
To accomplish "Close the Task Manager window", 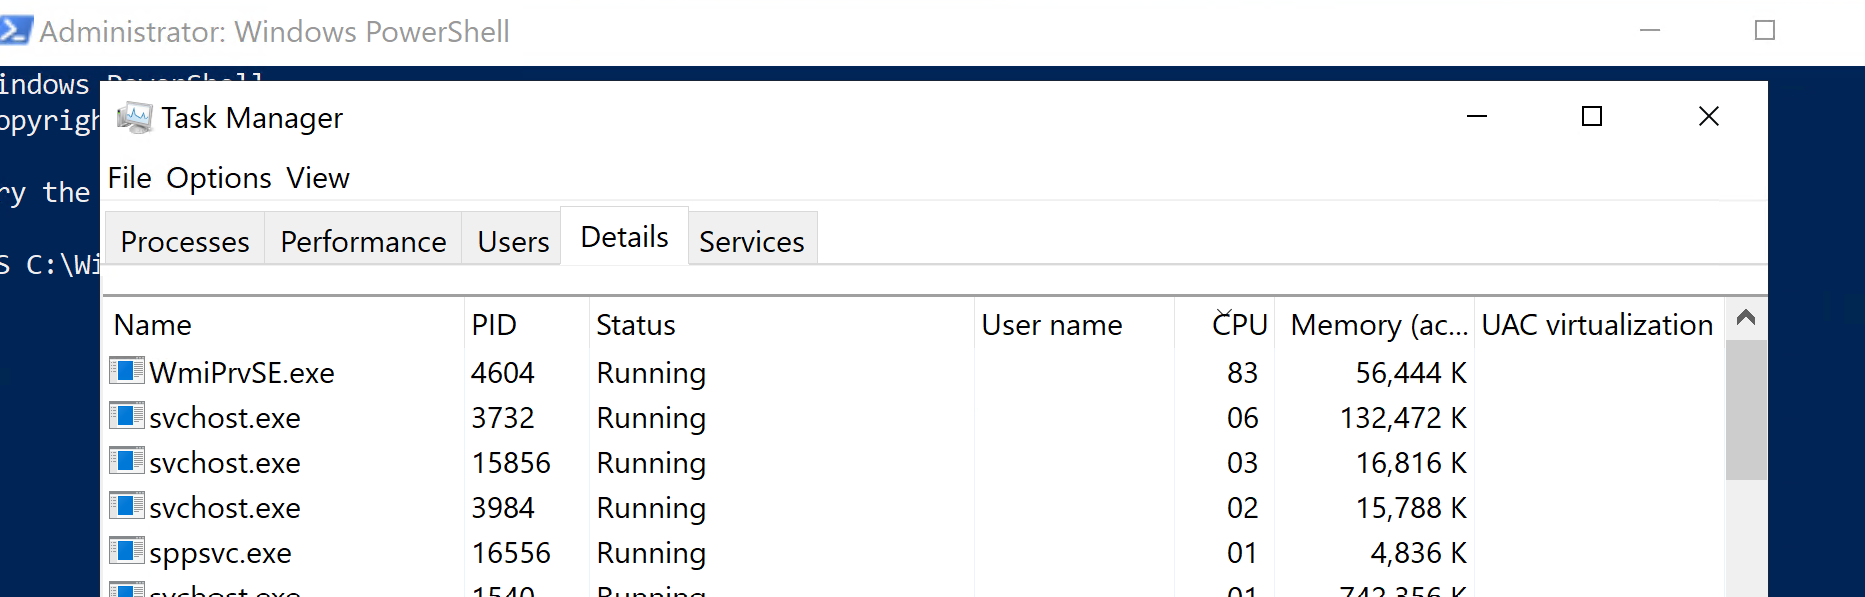I will click(1709, 117).
